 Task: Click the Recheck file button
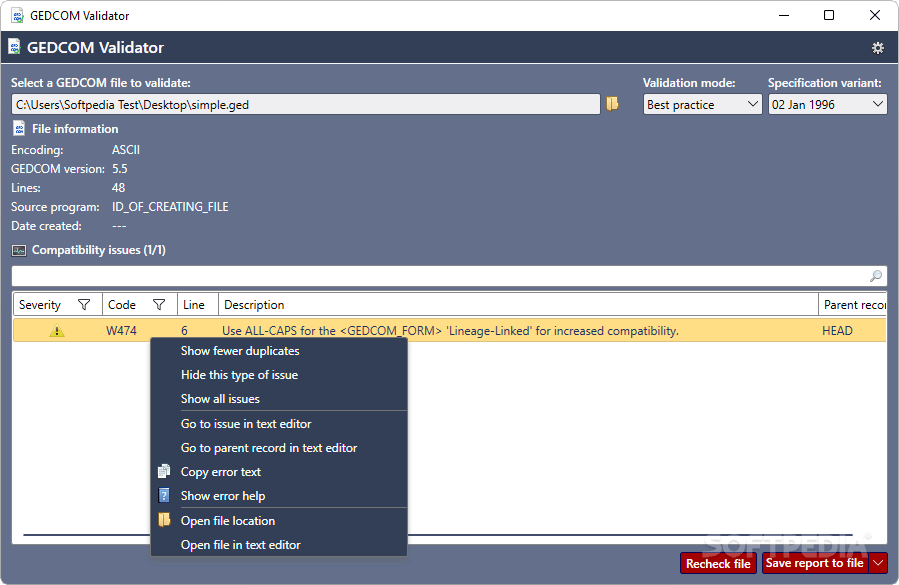[718, 563]
